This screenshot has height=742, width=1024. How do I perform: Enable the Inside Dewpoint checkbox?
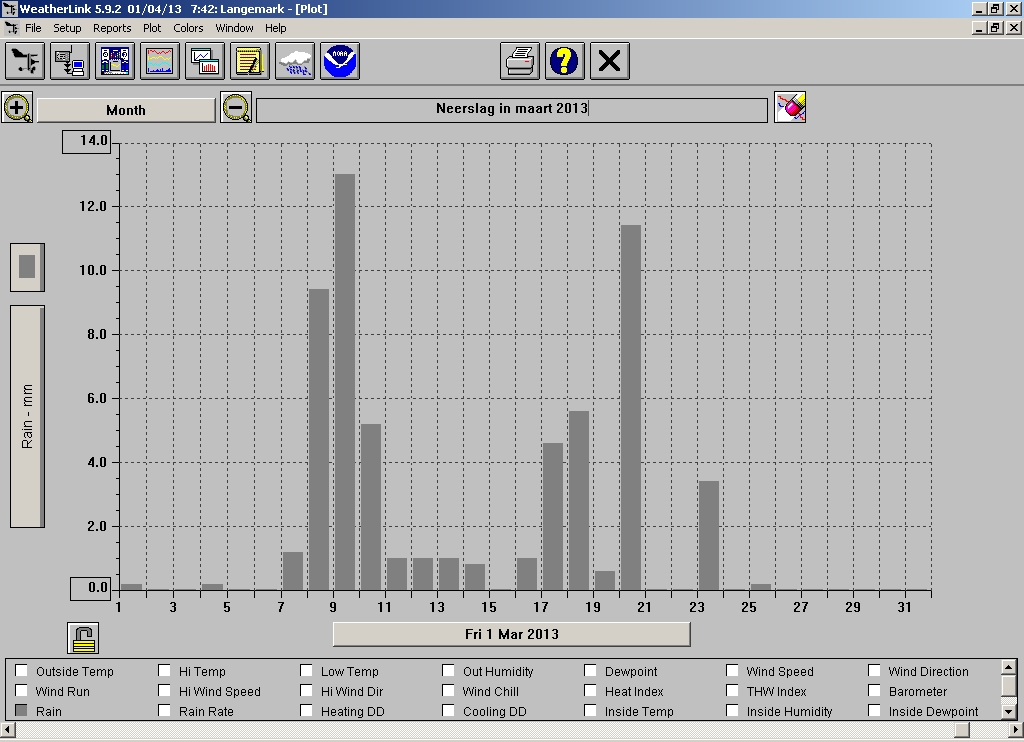coord(874,711)
